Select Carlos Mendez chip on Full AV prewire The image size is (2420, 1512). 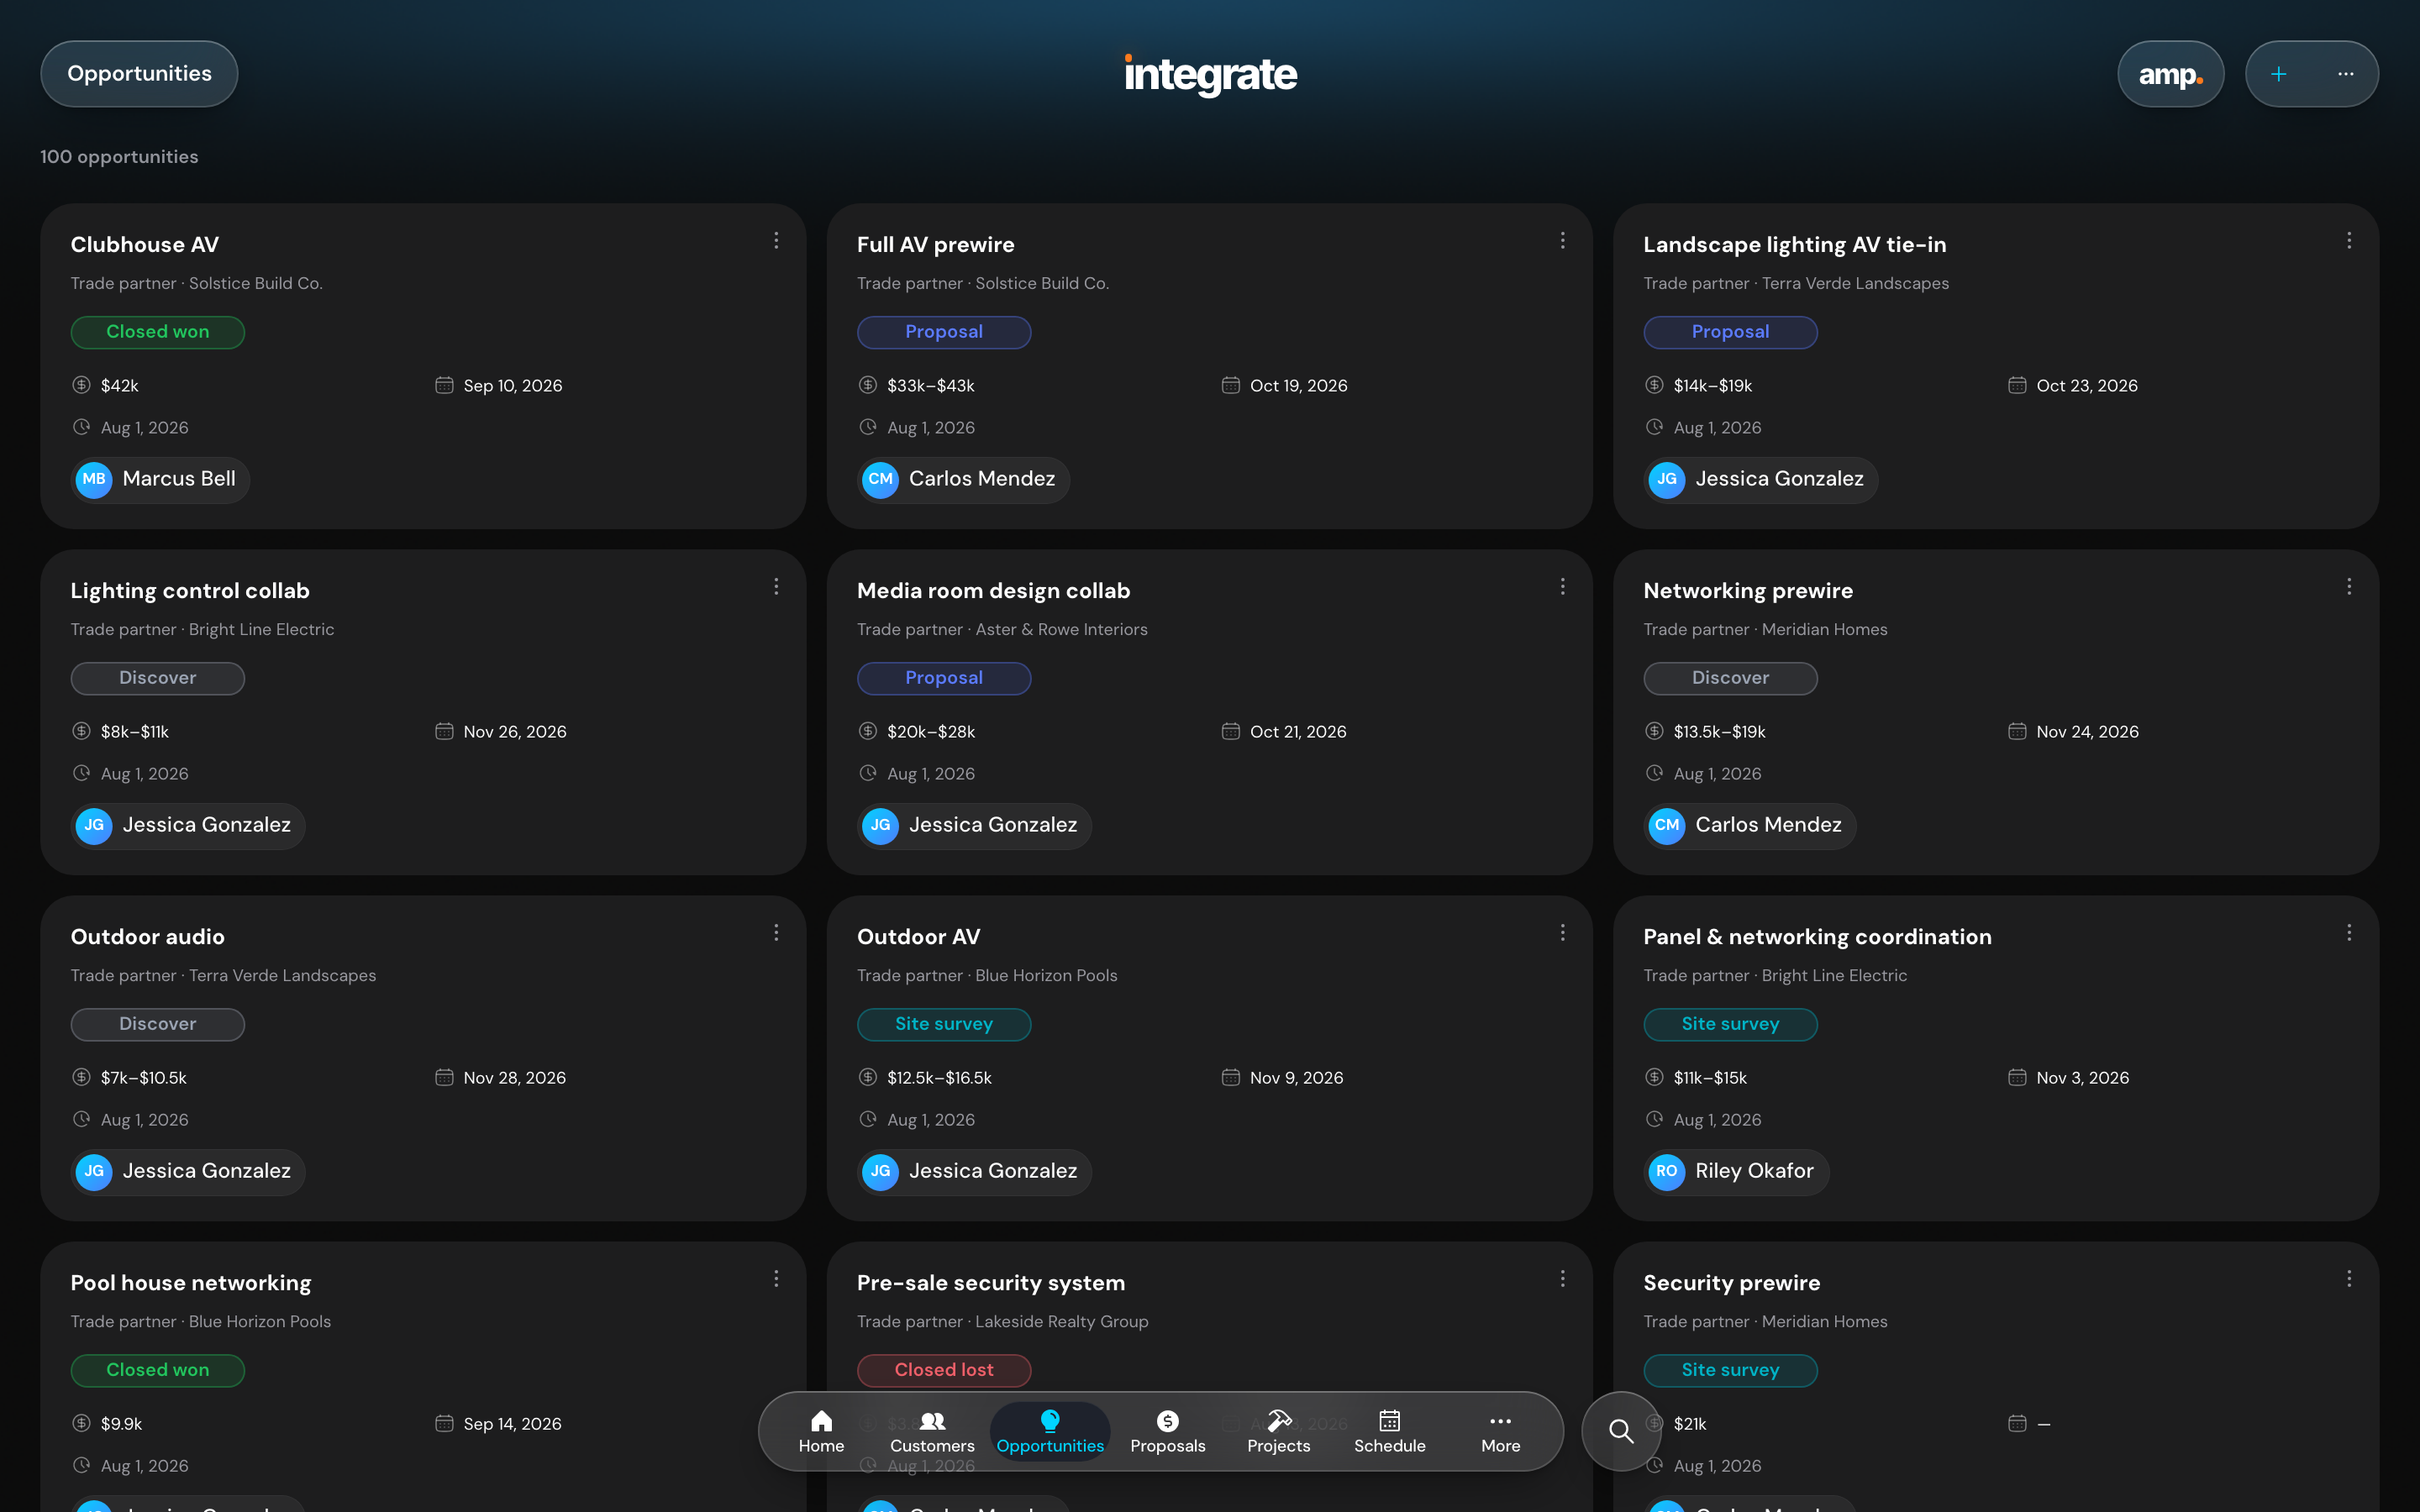coord(963,479)
